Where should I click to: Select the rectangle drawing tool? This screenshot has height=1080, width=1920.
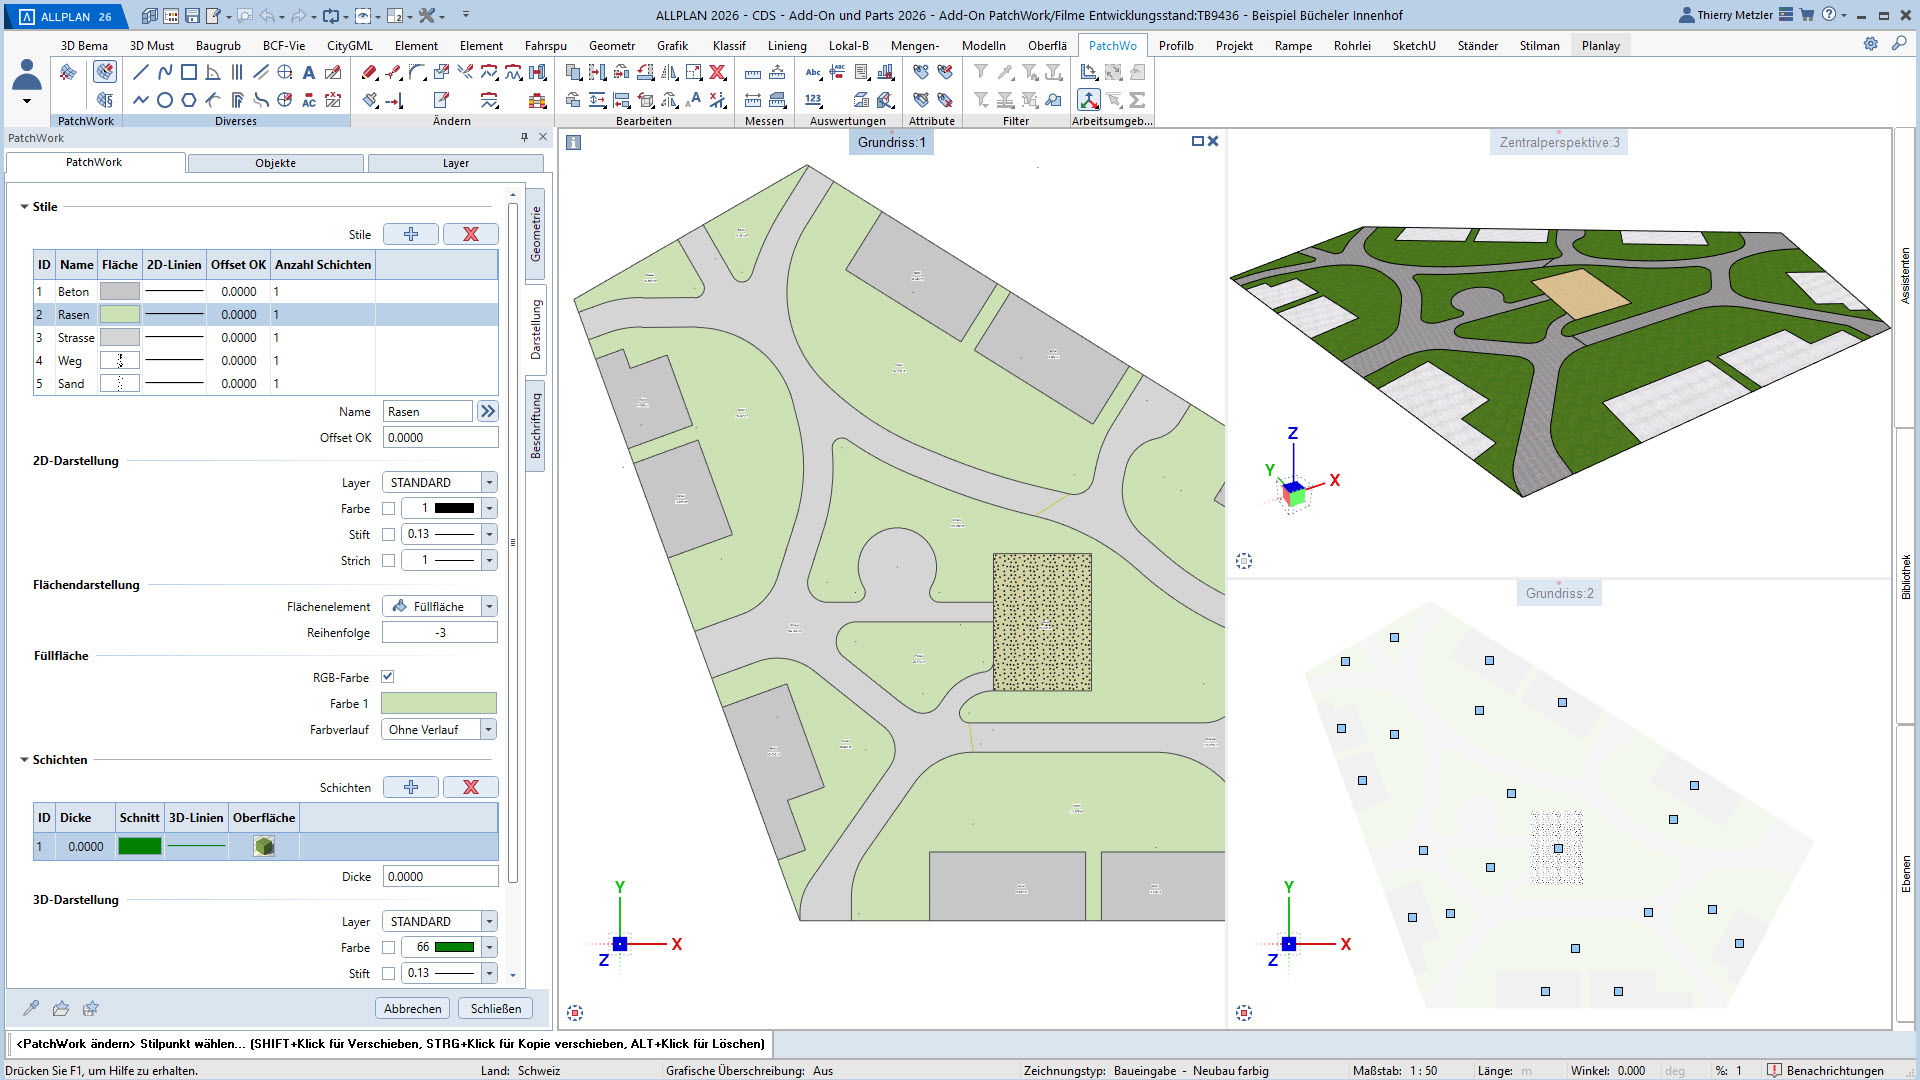[x=189, y=72]
